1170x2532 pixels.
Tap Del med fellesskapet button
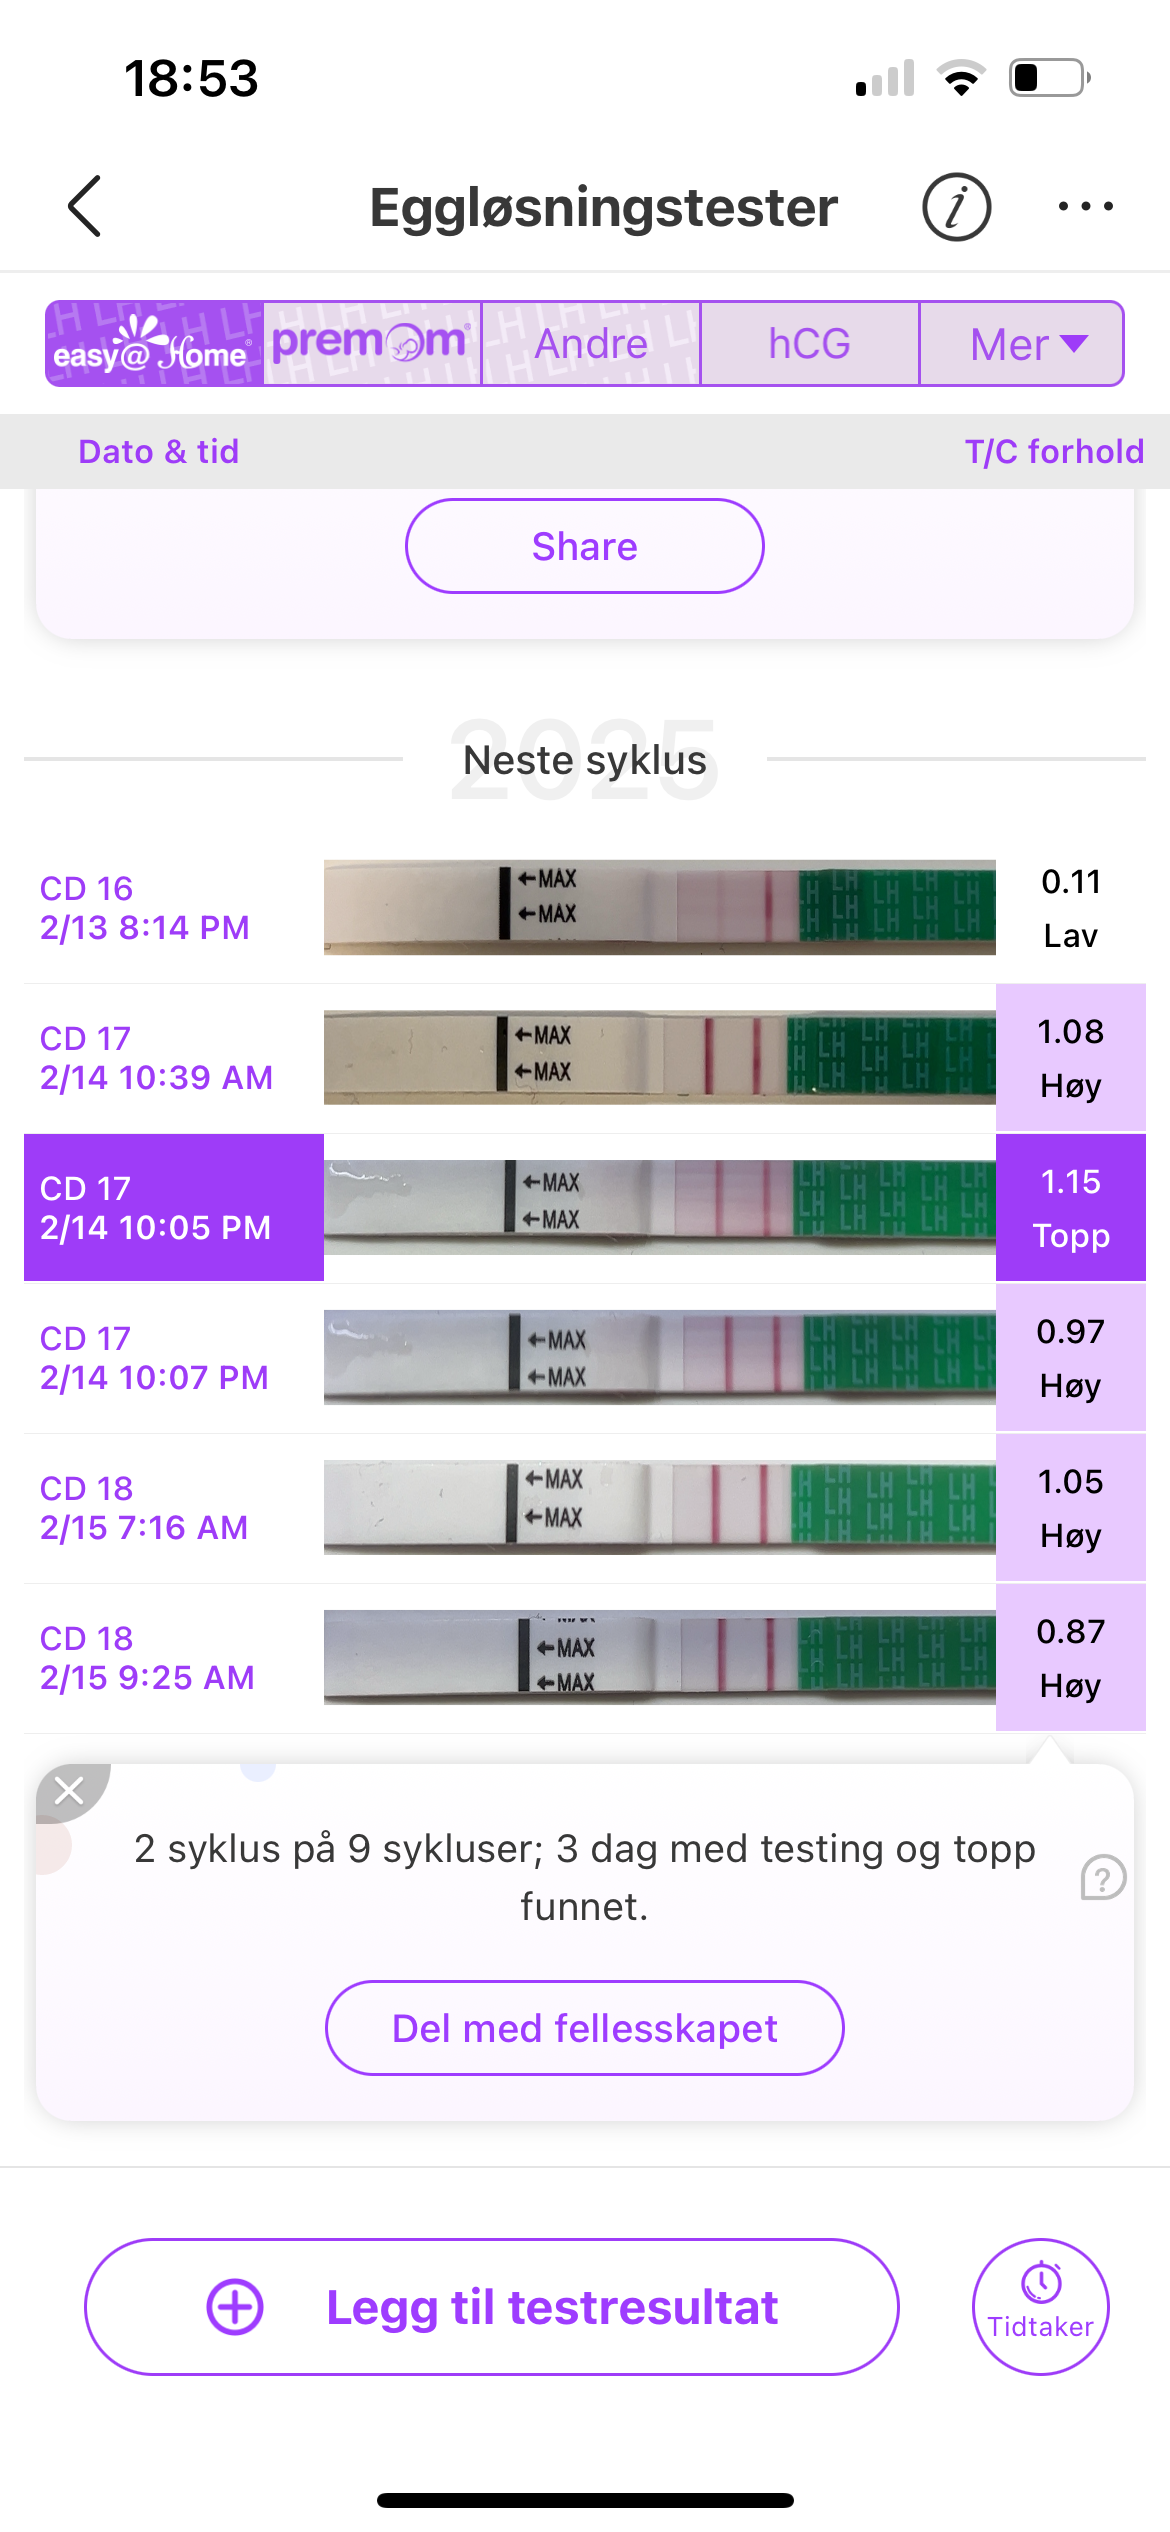click(584, 2028)
